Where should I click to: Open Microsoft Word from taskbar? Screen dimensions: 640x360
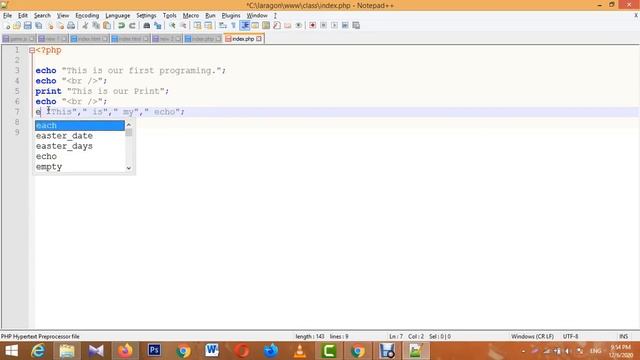[212, 351]
